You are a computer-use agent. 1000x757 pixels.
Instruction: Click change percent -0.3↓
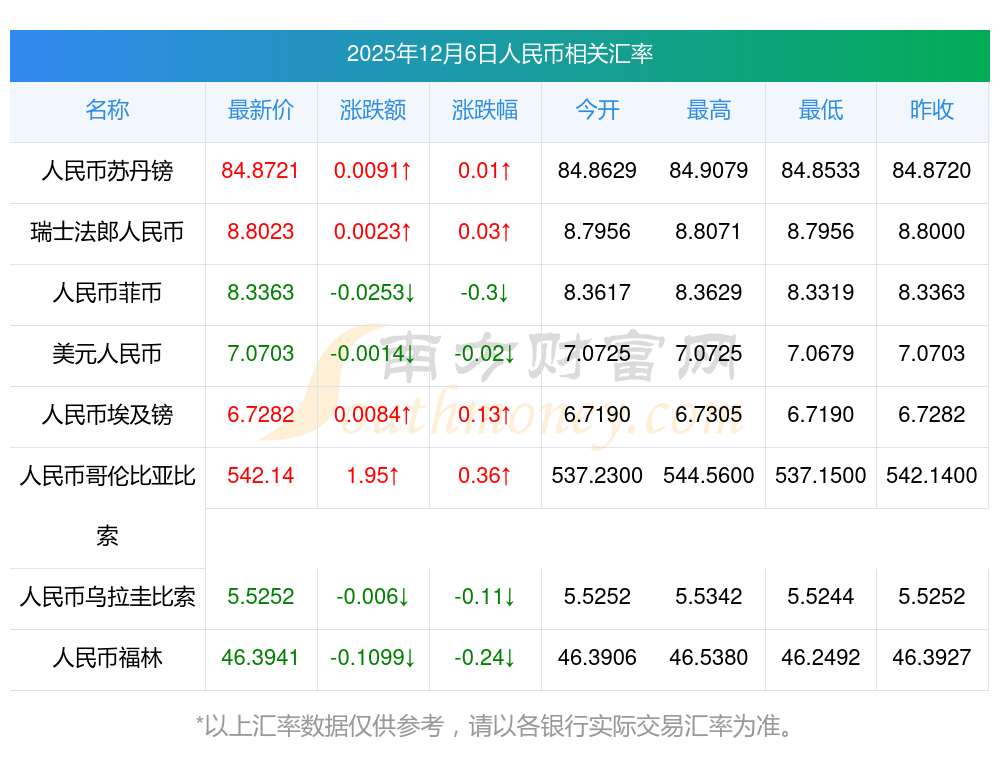(x=485, y=293)
